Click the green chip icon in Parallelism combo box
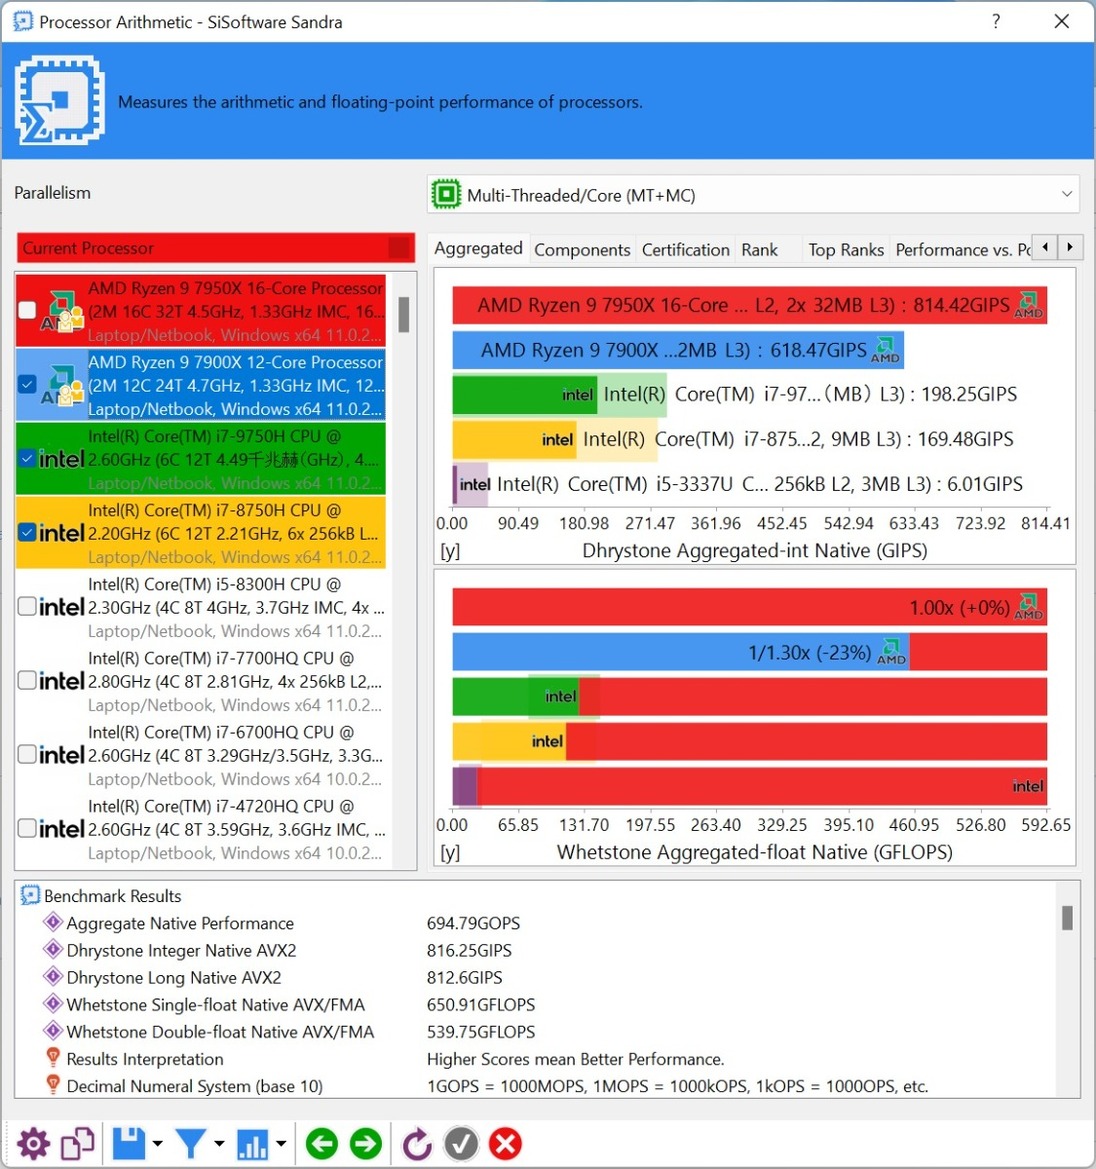Viewport: 1096px width, 1169px height. coord(446,195)
